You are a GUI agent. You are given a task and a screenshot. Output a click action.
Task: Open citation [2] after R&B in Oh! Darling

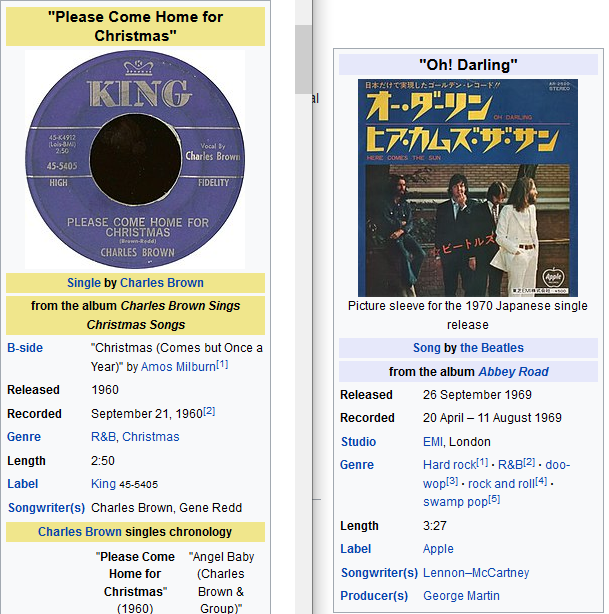point(529,462)
